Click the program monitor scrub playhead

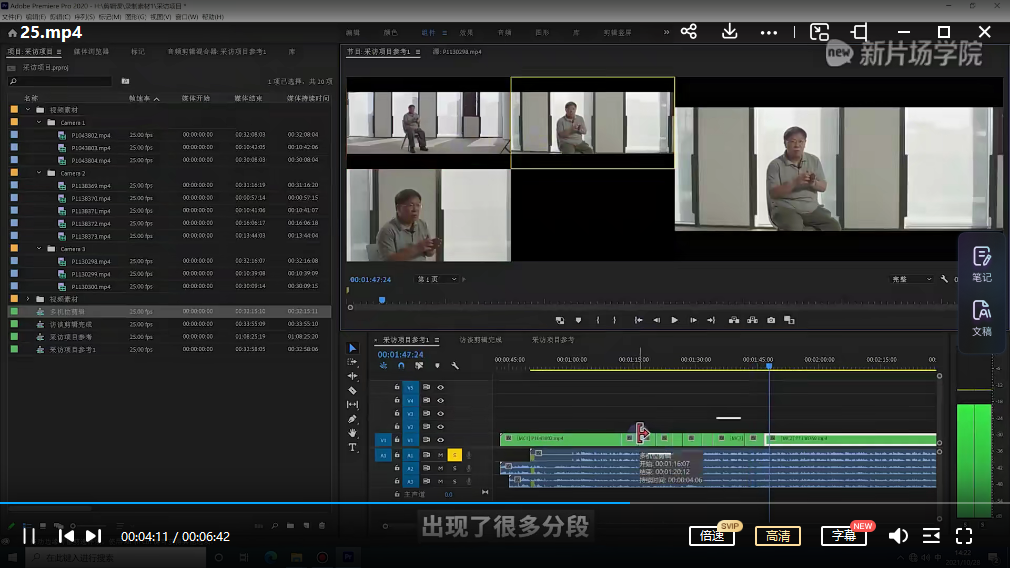click(382, 300)
